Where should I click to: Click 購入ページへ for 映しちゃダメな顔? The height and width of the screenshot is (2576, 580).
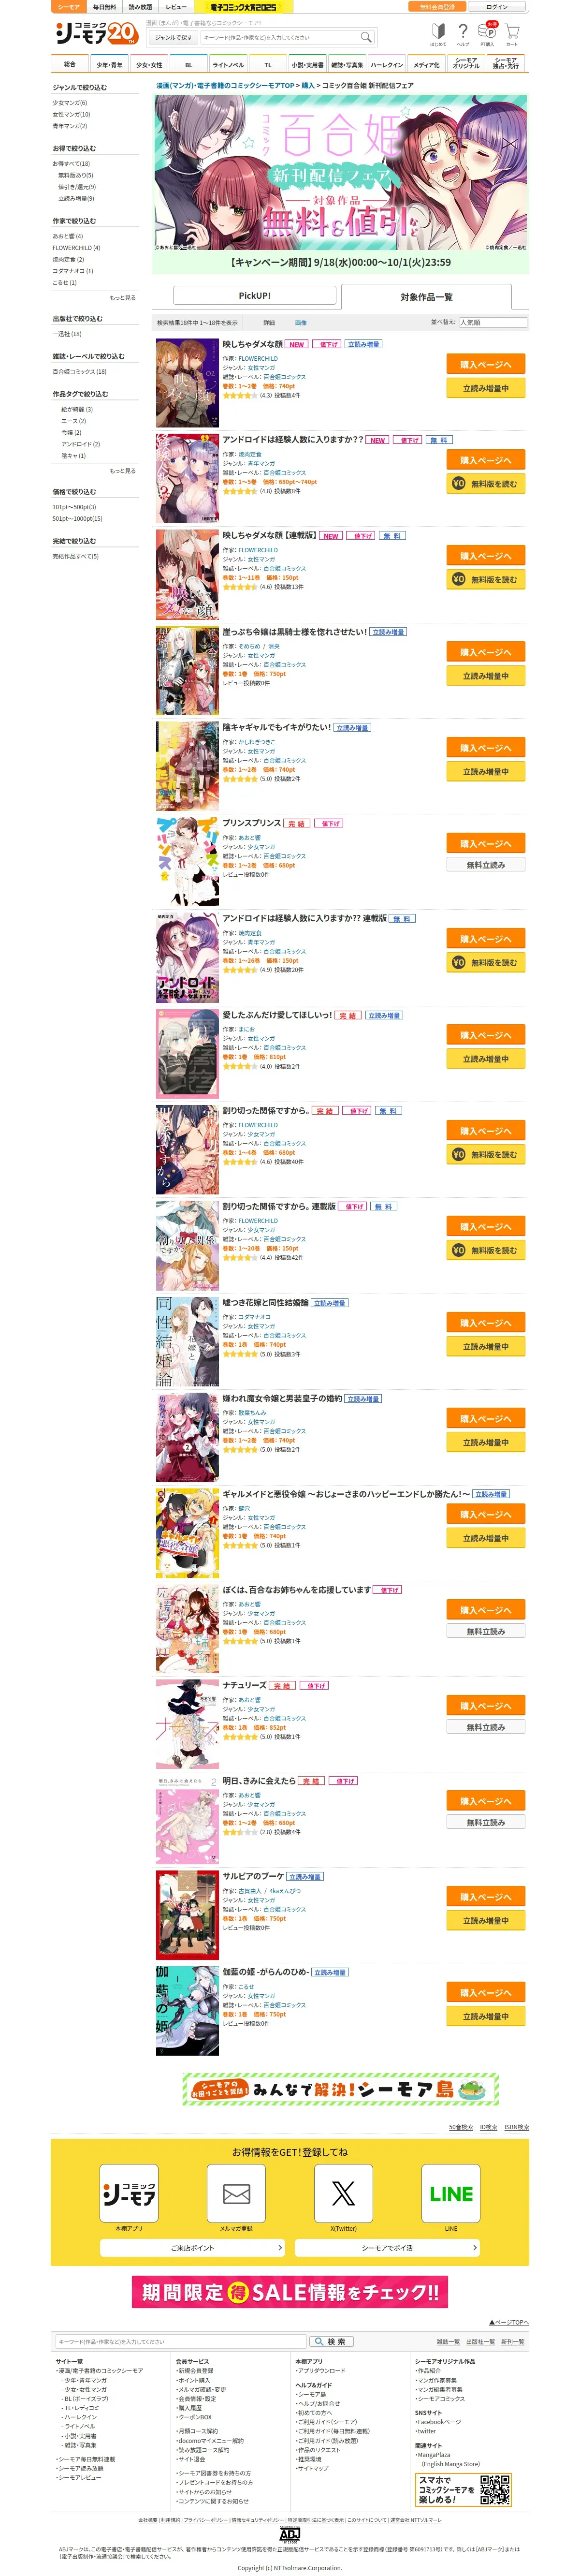486,365
